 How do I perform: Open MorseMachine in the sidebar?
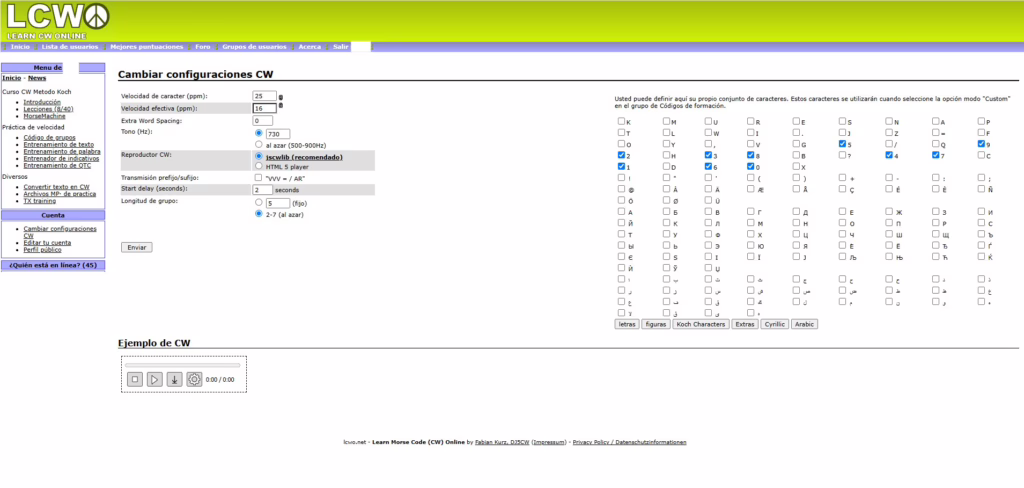click(x=44, y=116)
